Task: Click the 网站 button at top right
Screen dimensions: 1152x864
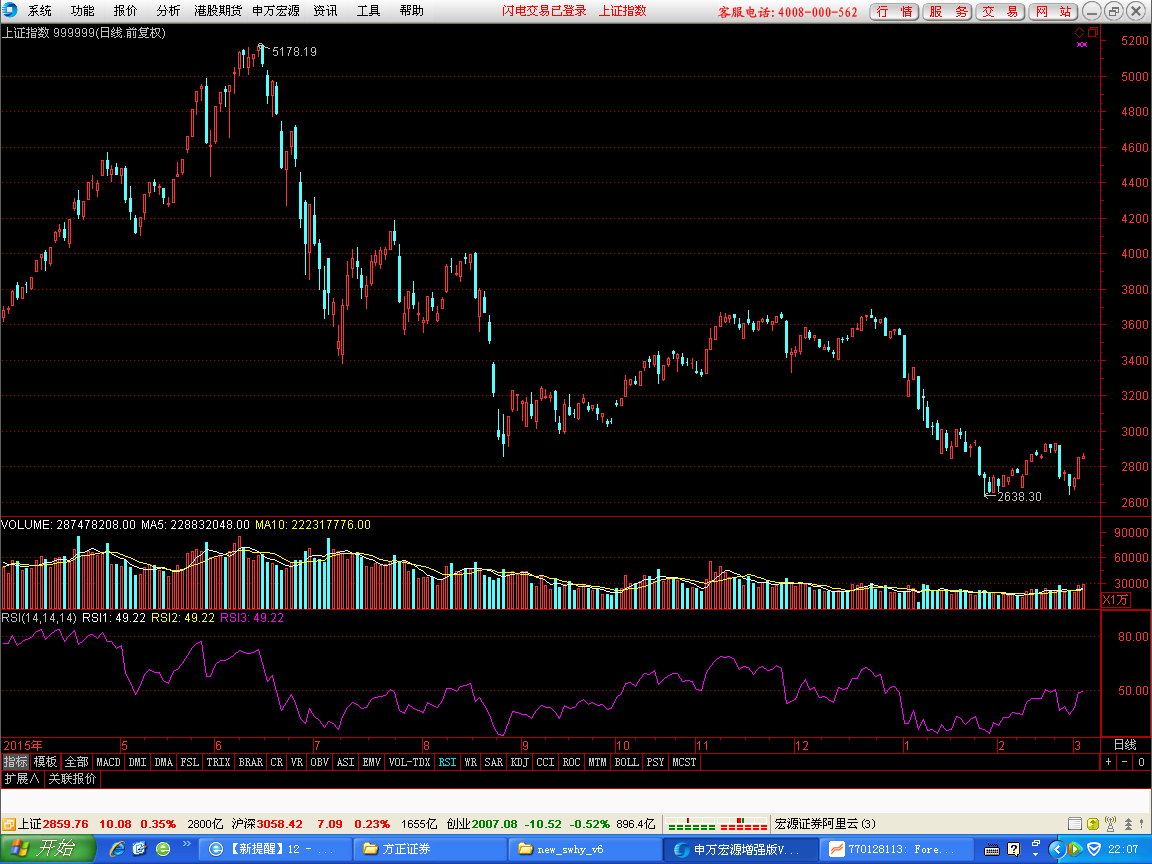Action: click(x=1054, y=12)
